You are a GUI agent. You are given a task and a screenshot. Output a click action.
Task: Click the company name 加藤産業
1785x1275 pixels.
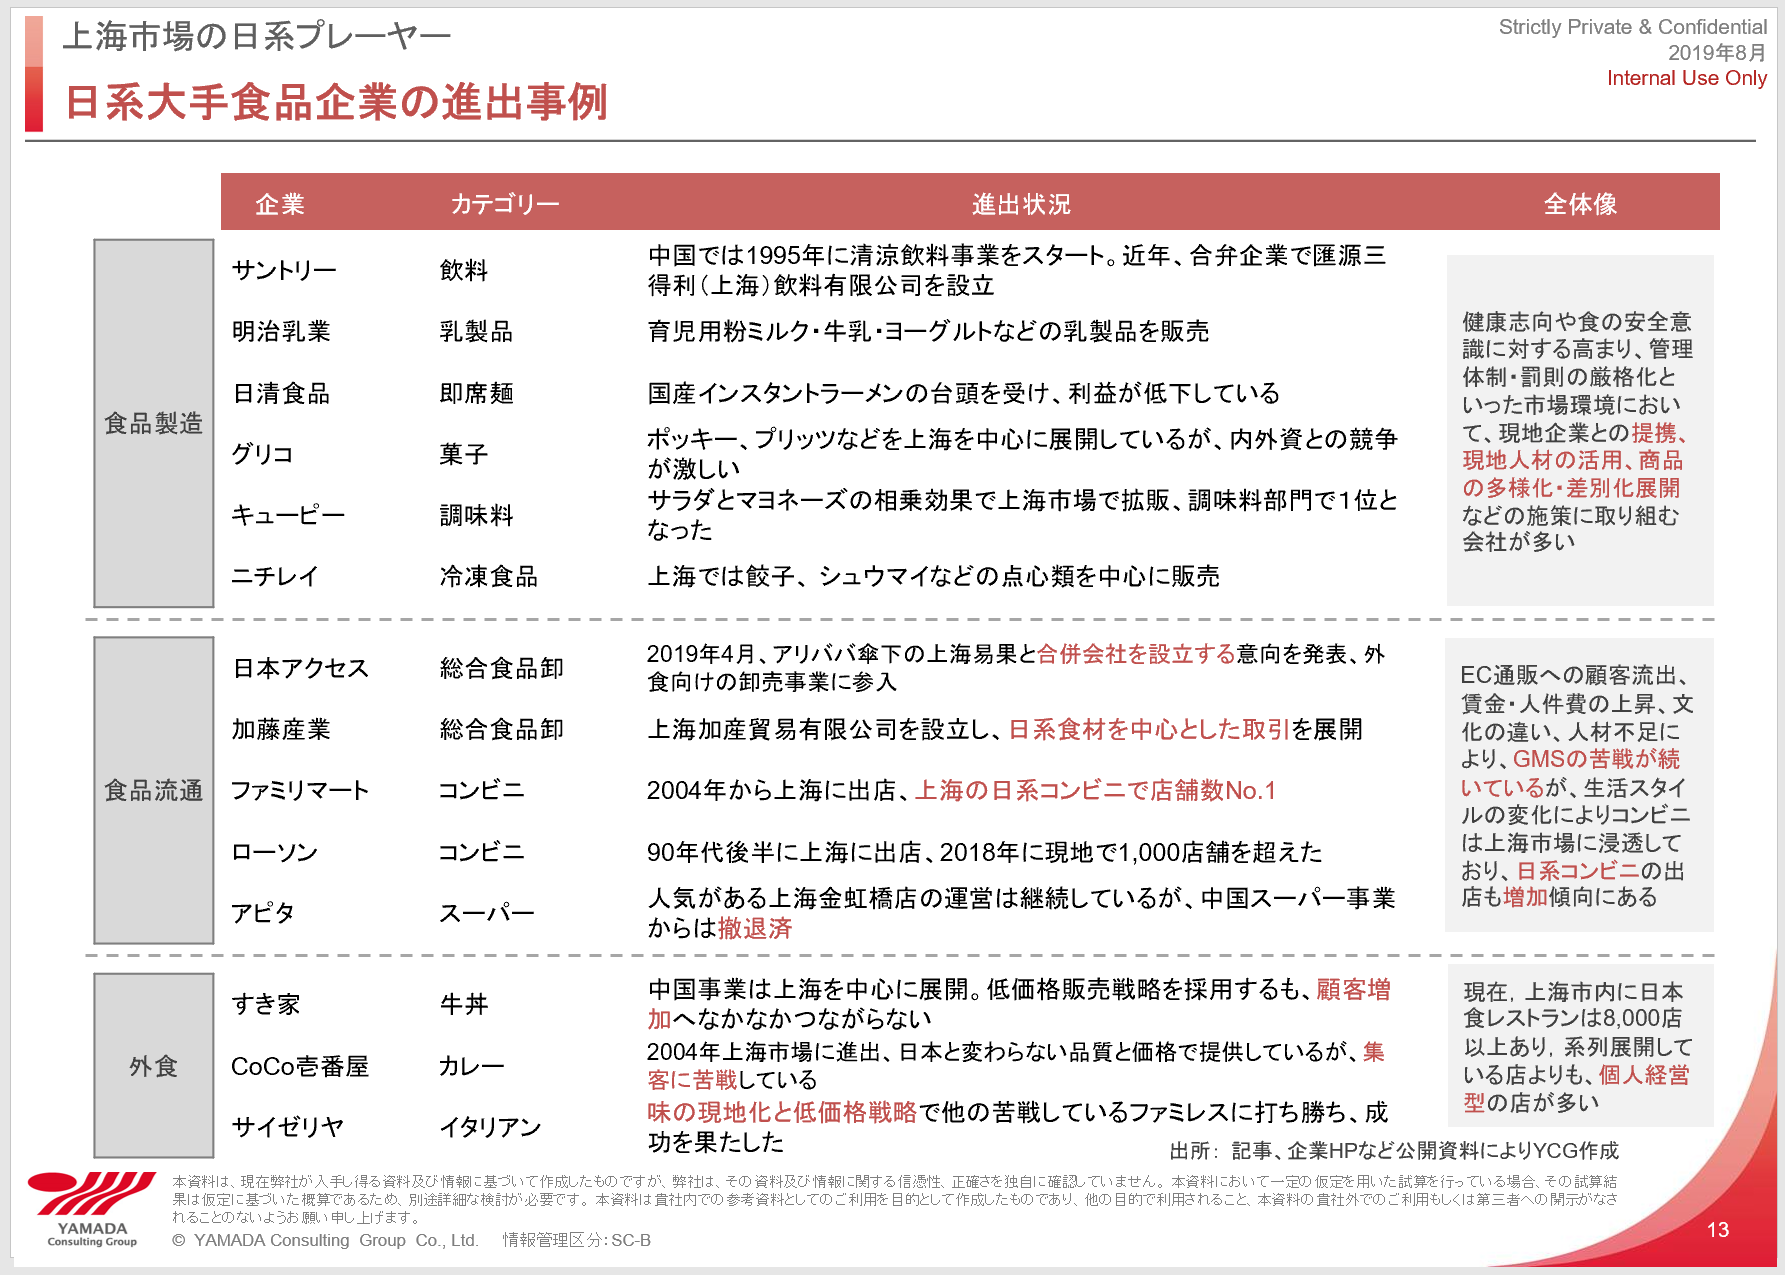[281, 729]
